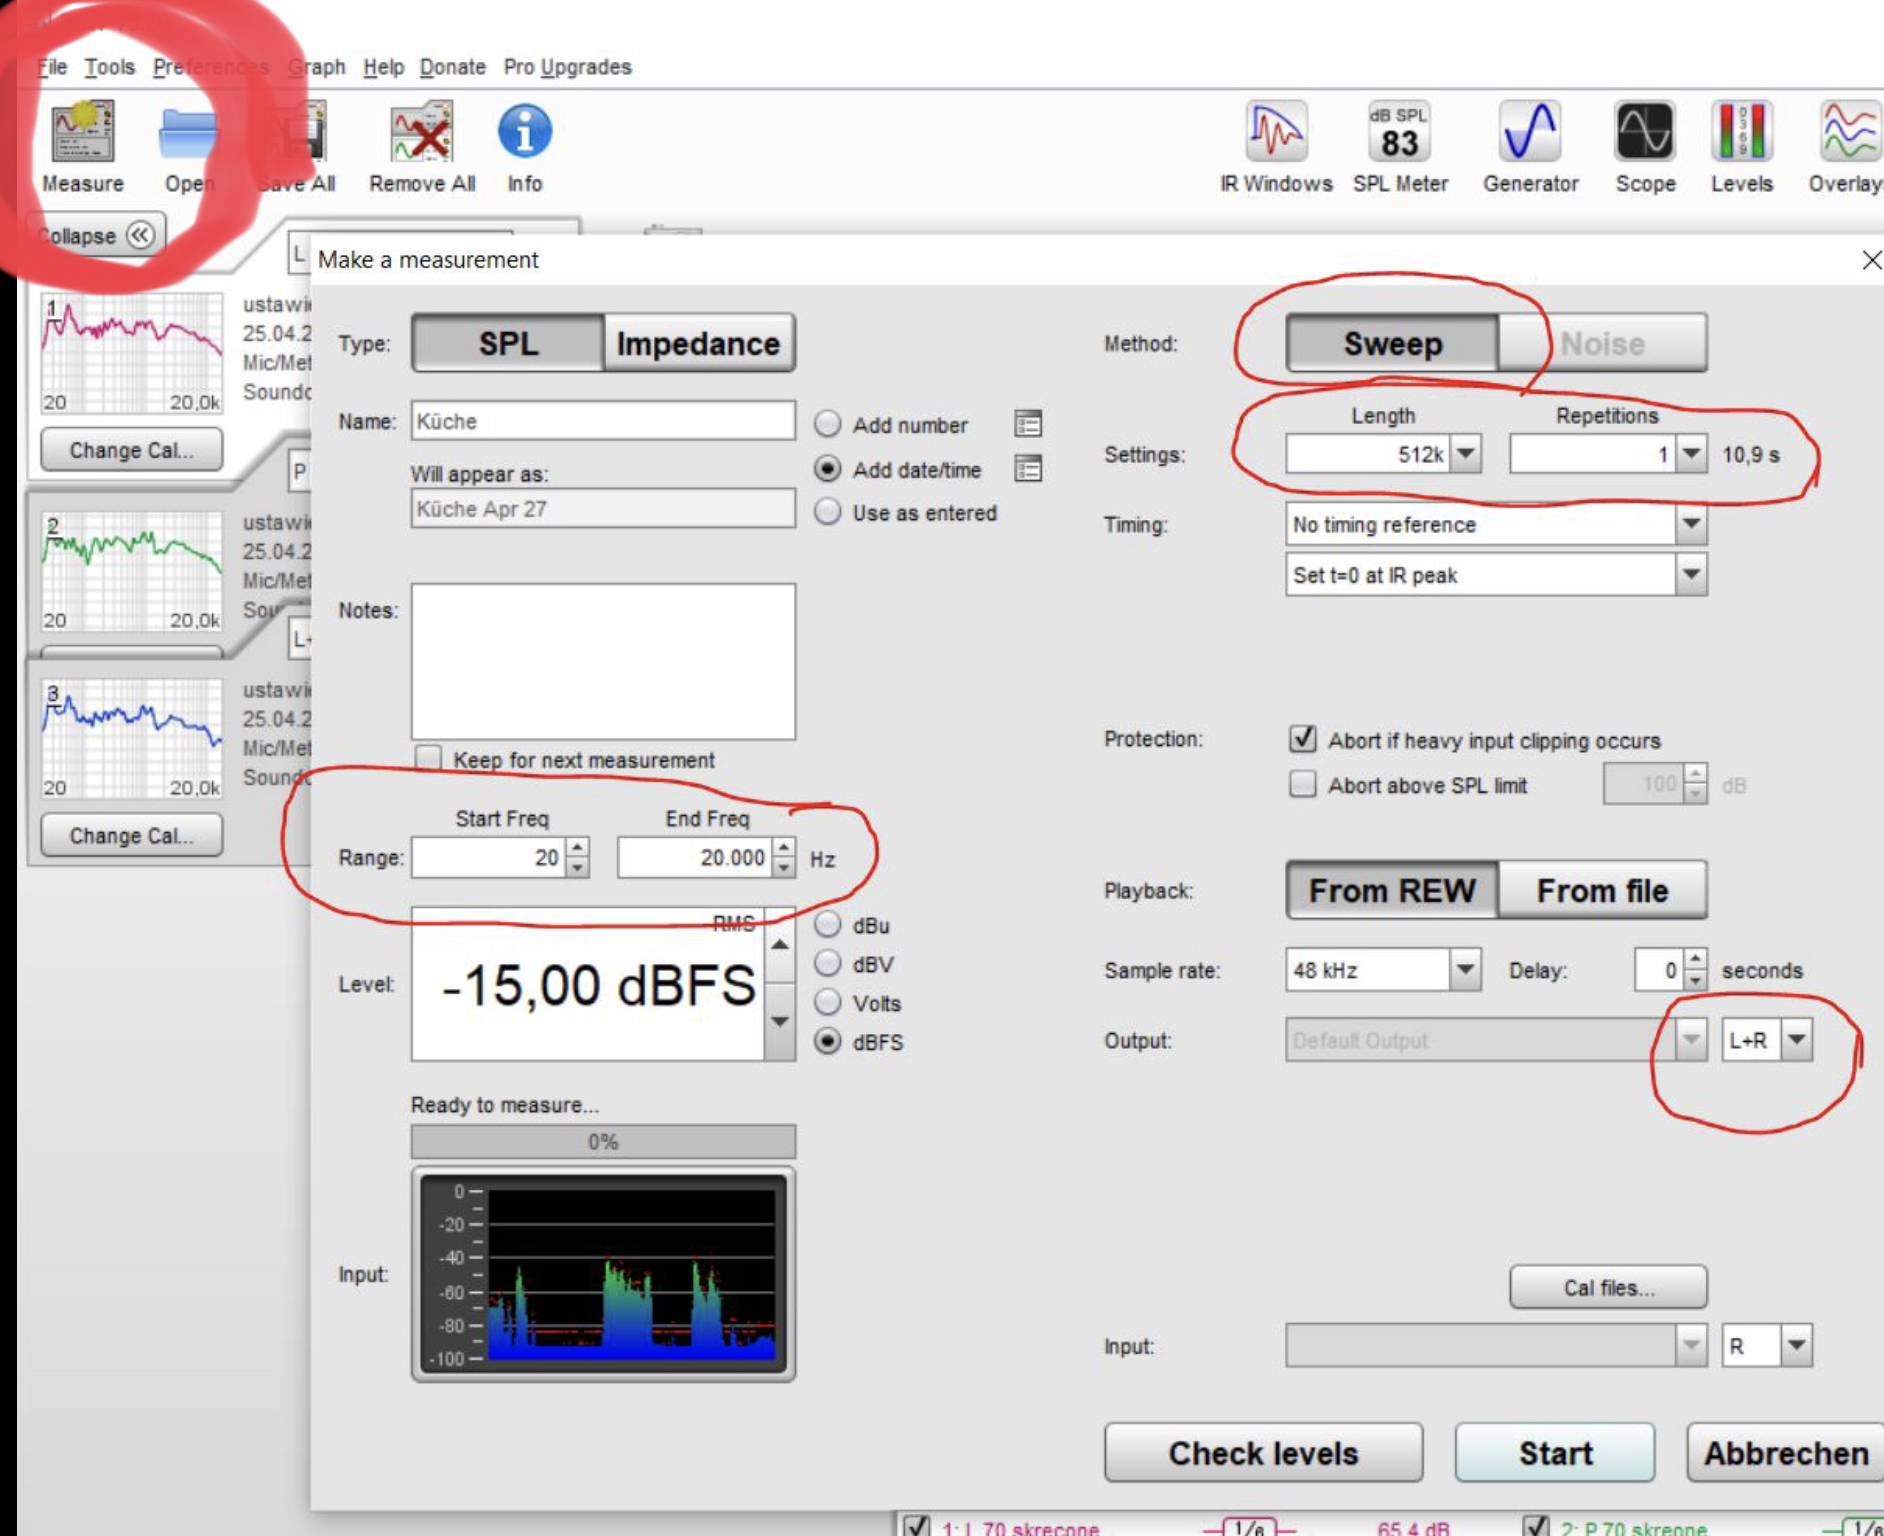Open the Donate menu
The width and height of the screenshot is (1884, 1536).
[452, 67]
